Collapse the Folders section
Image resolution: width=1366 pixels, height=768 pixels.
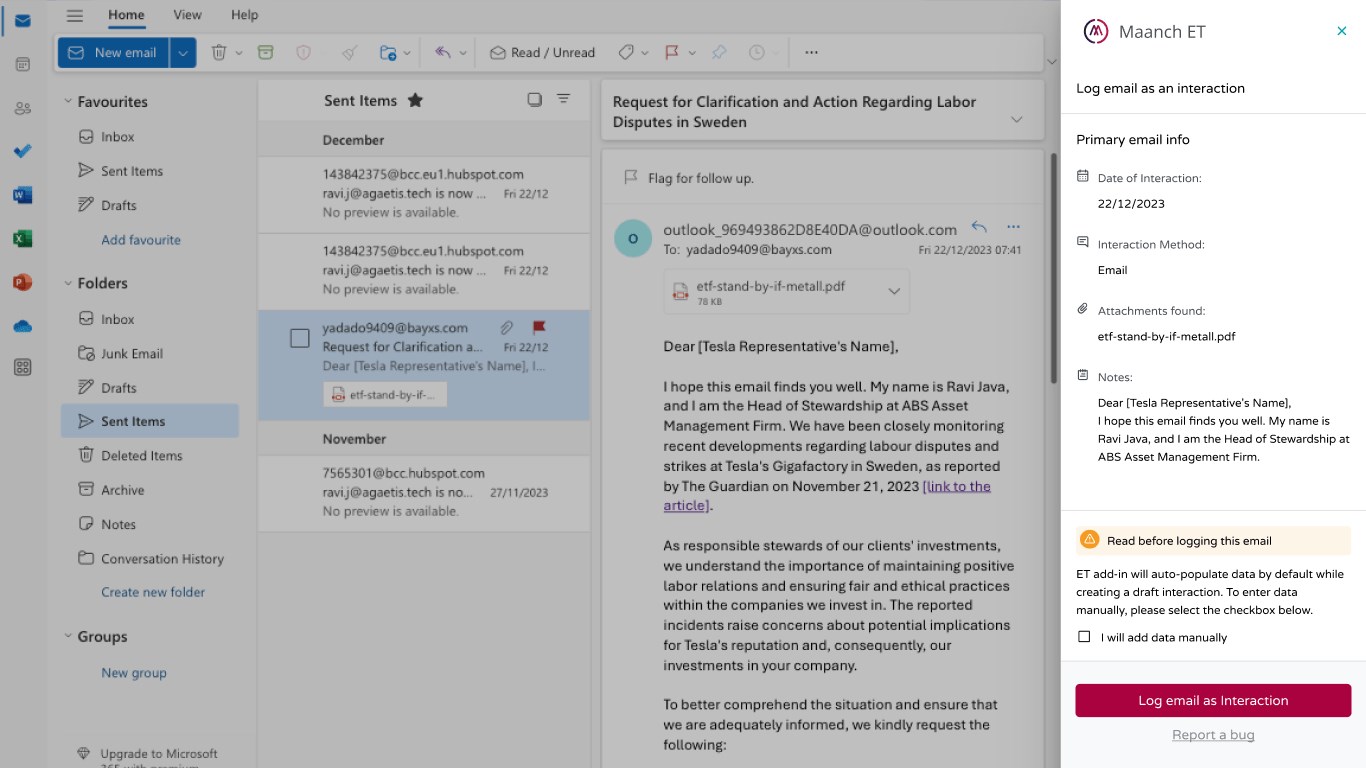(68, 283)
